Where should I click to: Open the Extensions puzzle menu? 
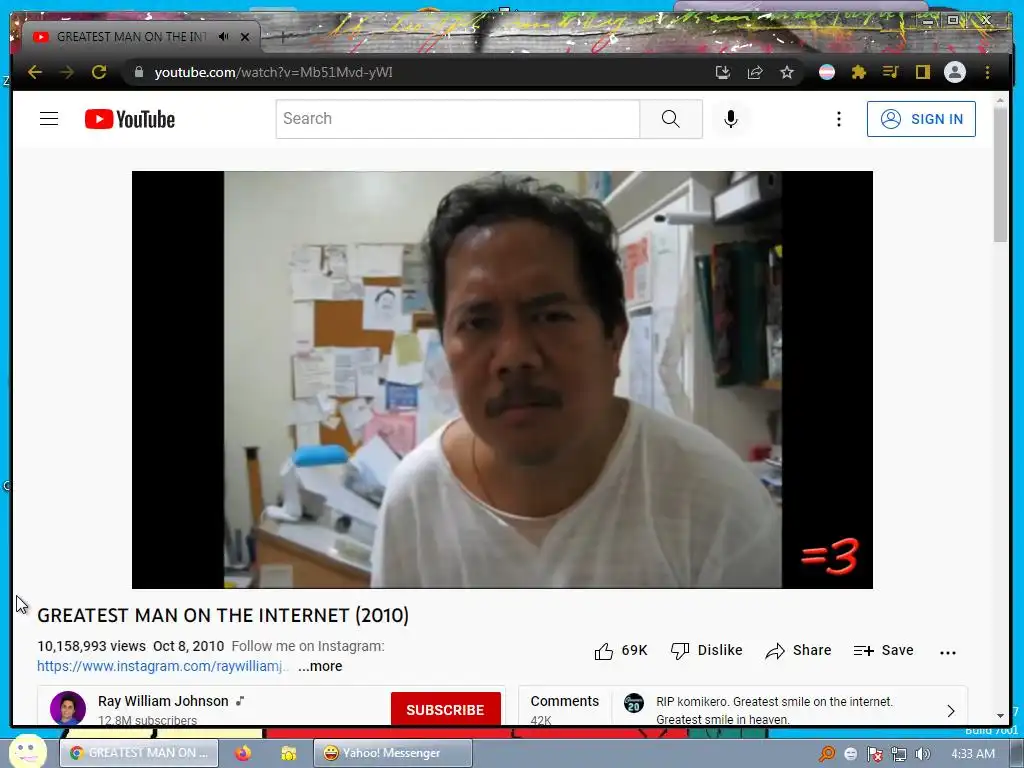(859, 72)
